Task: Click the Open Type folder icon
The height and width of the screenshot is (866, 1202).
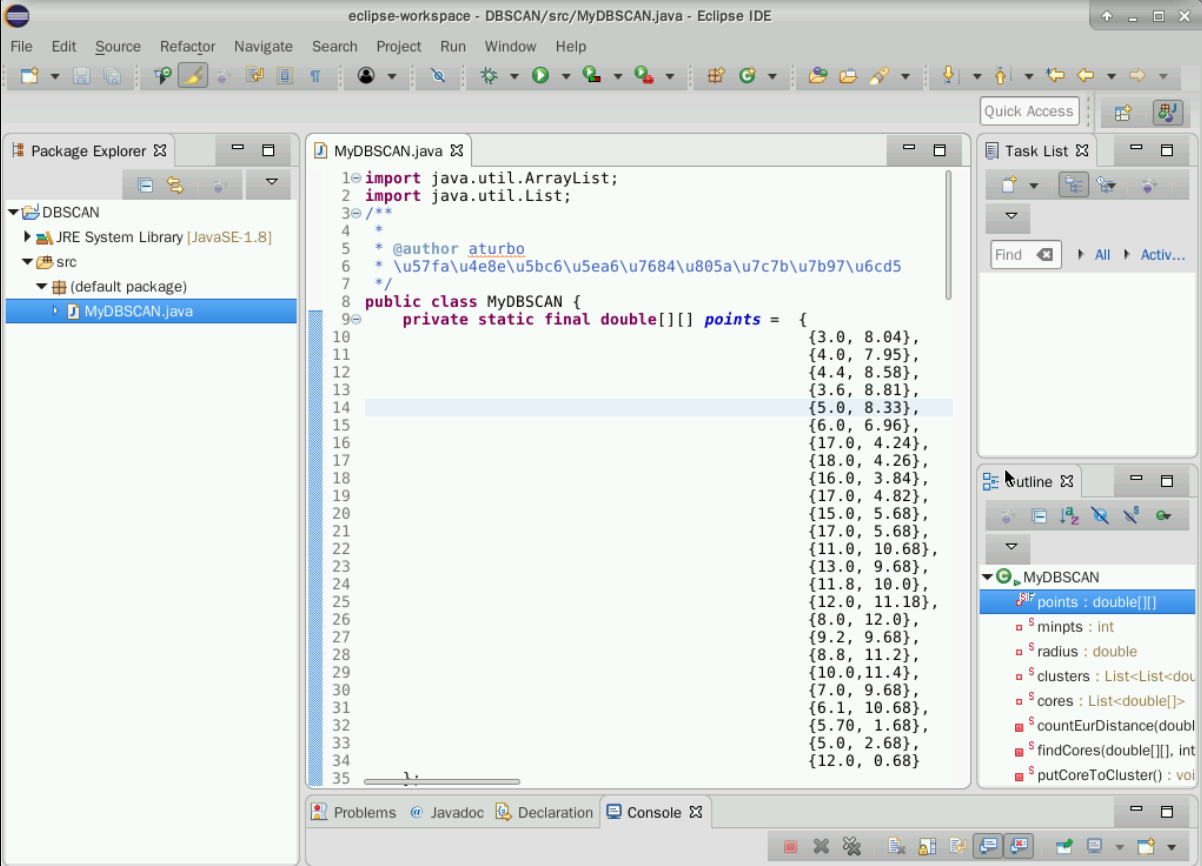Action: point(818,75)
